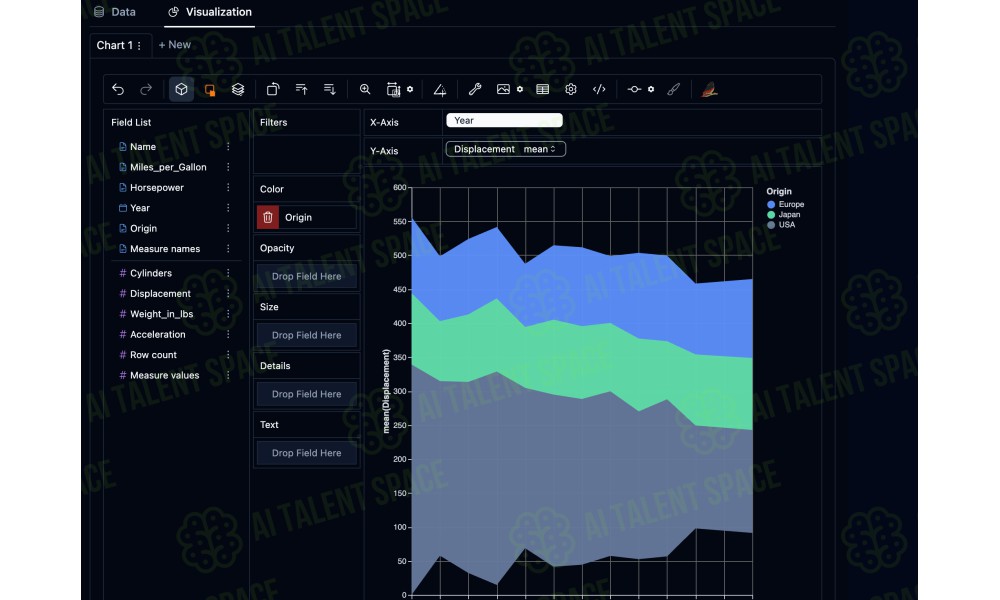Open options menu for Cylinders field
This screenshot has width=1000, height=600.
click(x=228, y=273)
